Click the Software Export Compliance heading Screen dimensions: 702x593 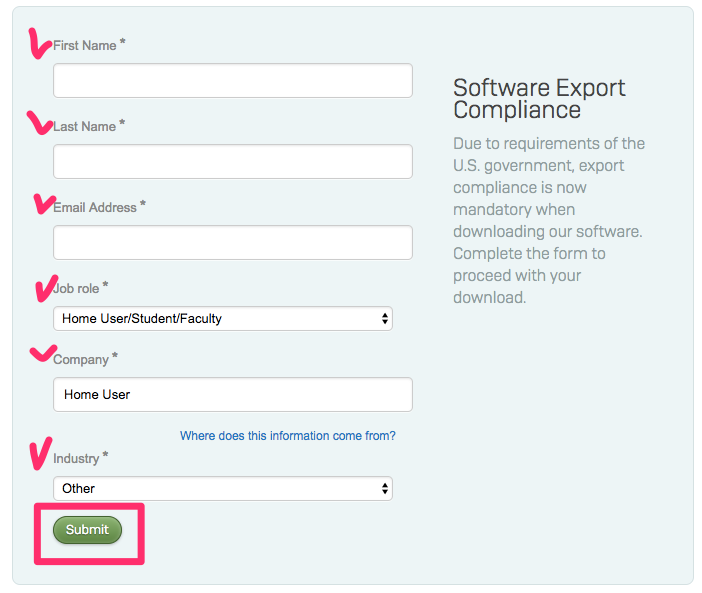pos(539,98)
